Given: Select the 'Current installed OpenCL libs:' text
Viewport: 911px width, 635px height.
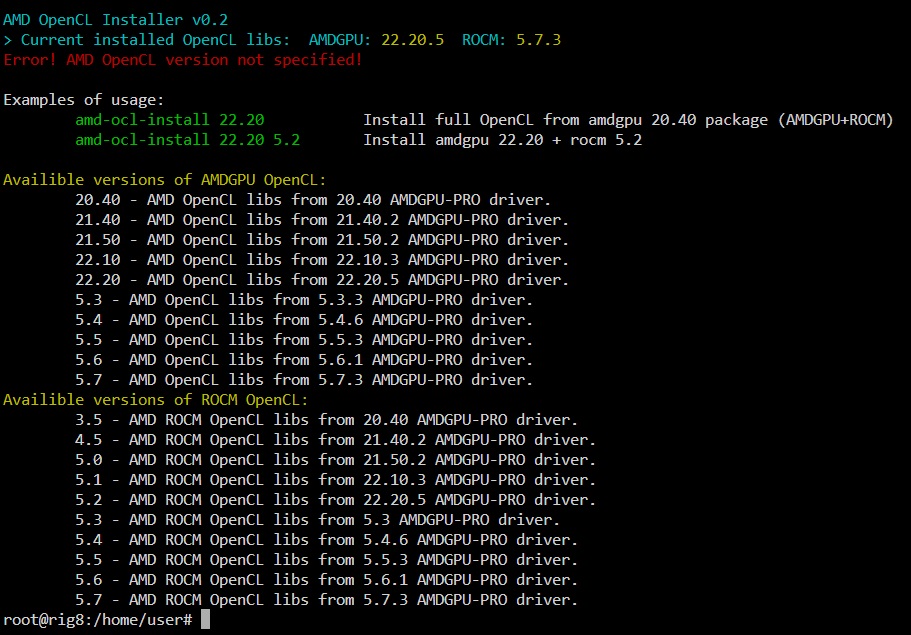Looking at the screenshot, I should 155,40.
